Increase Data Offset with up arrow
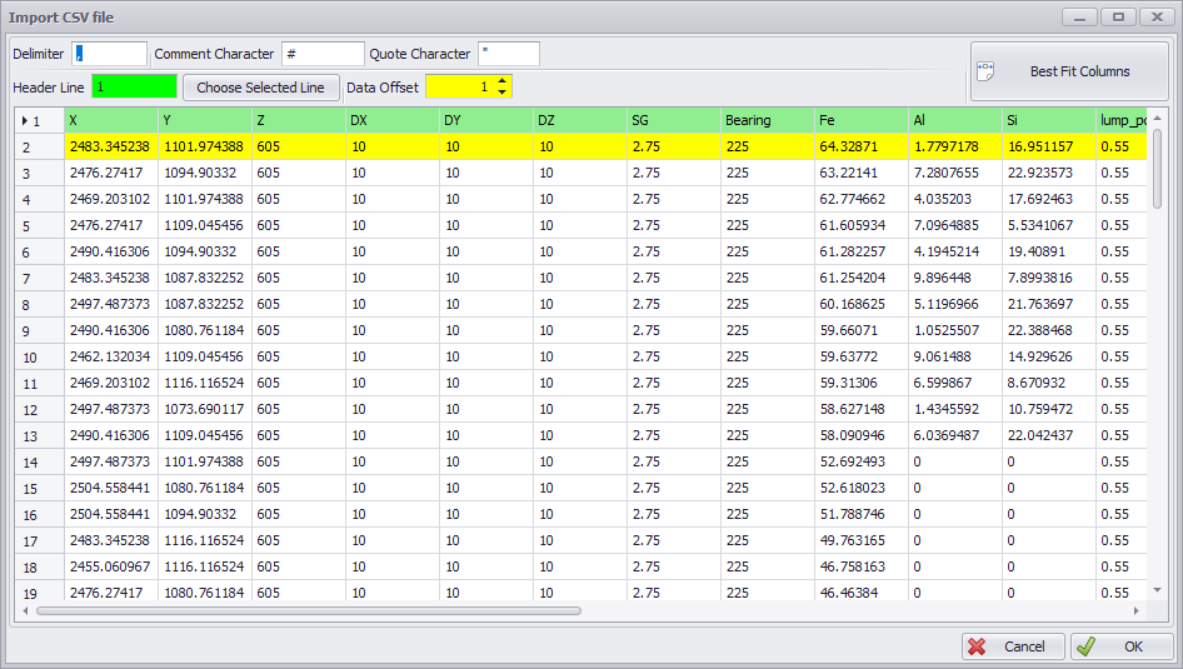 pyautogui.click(x=503, y=81)
